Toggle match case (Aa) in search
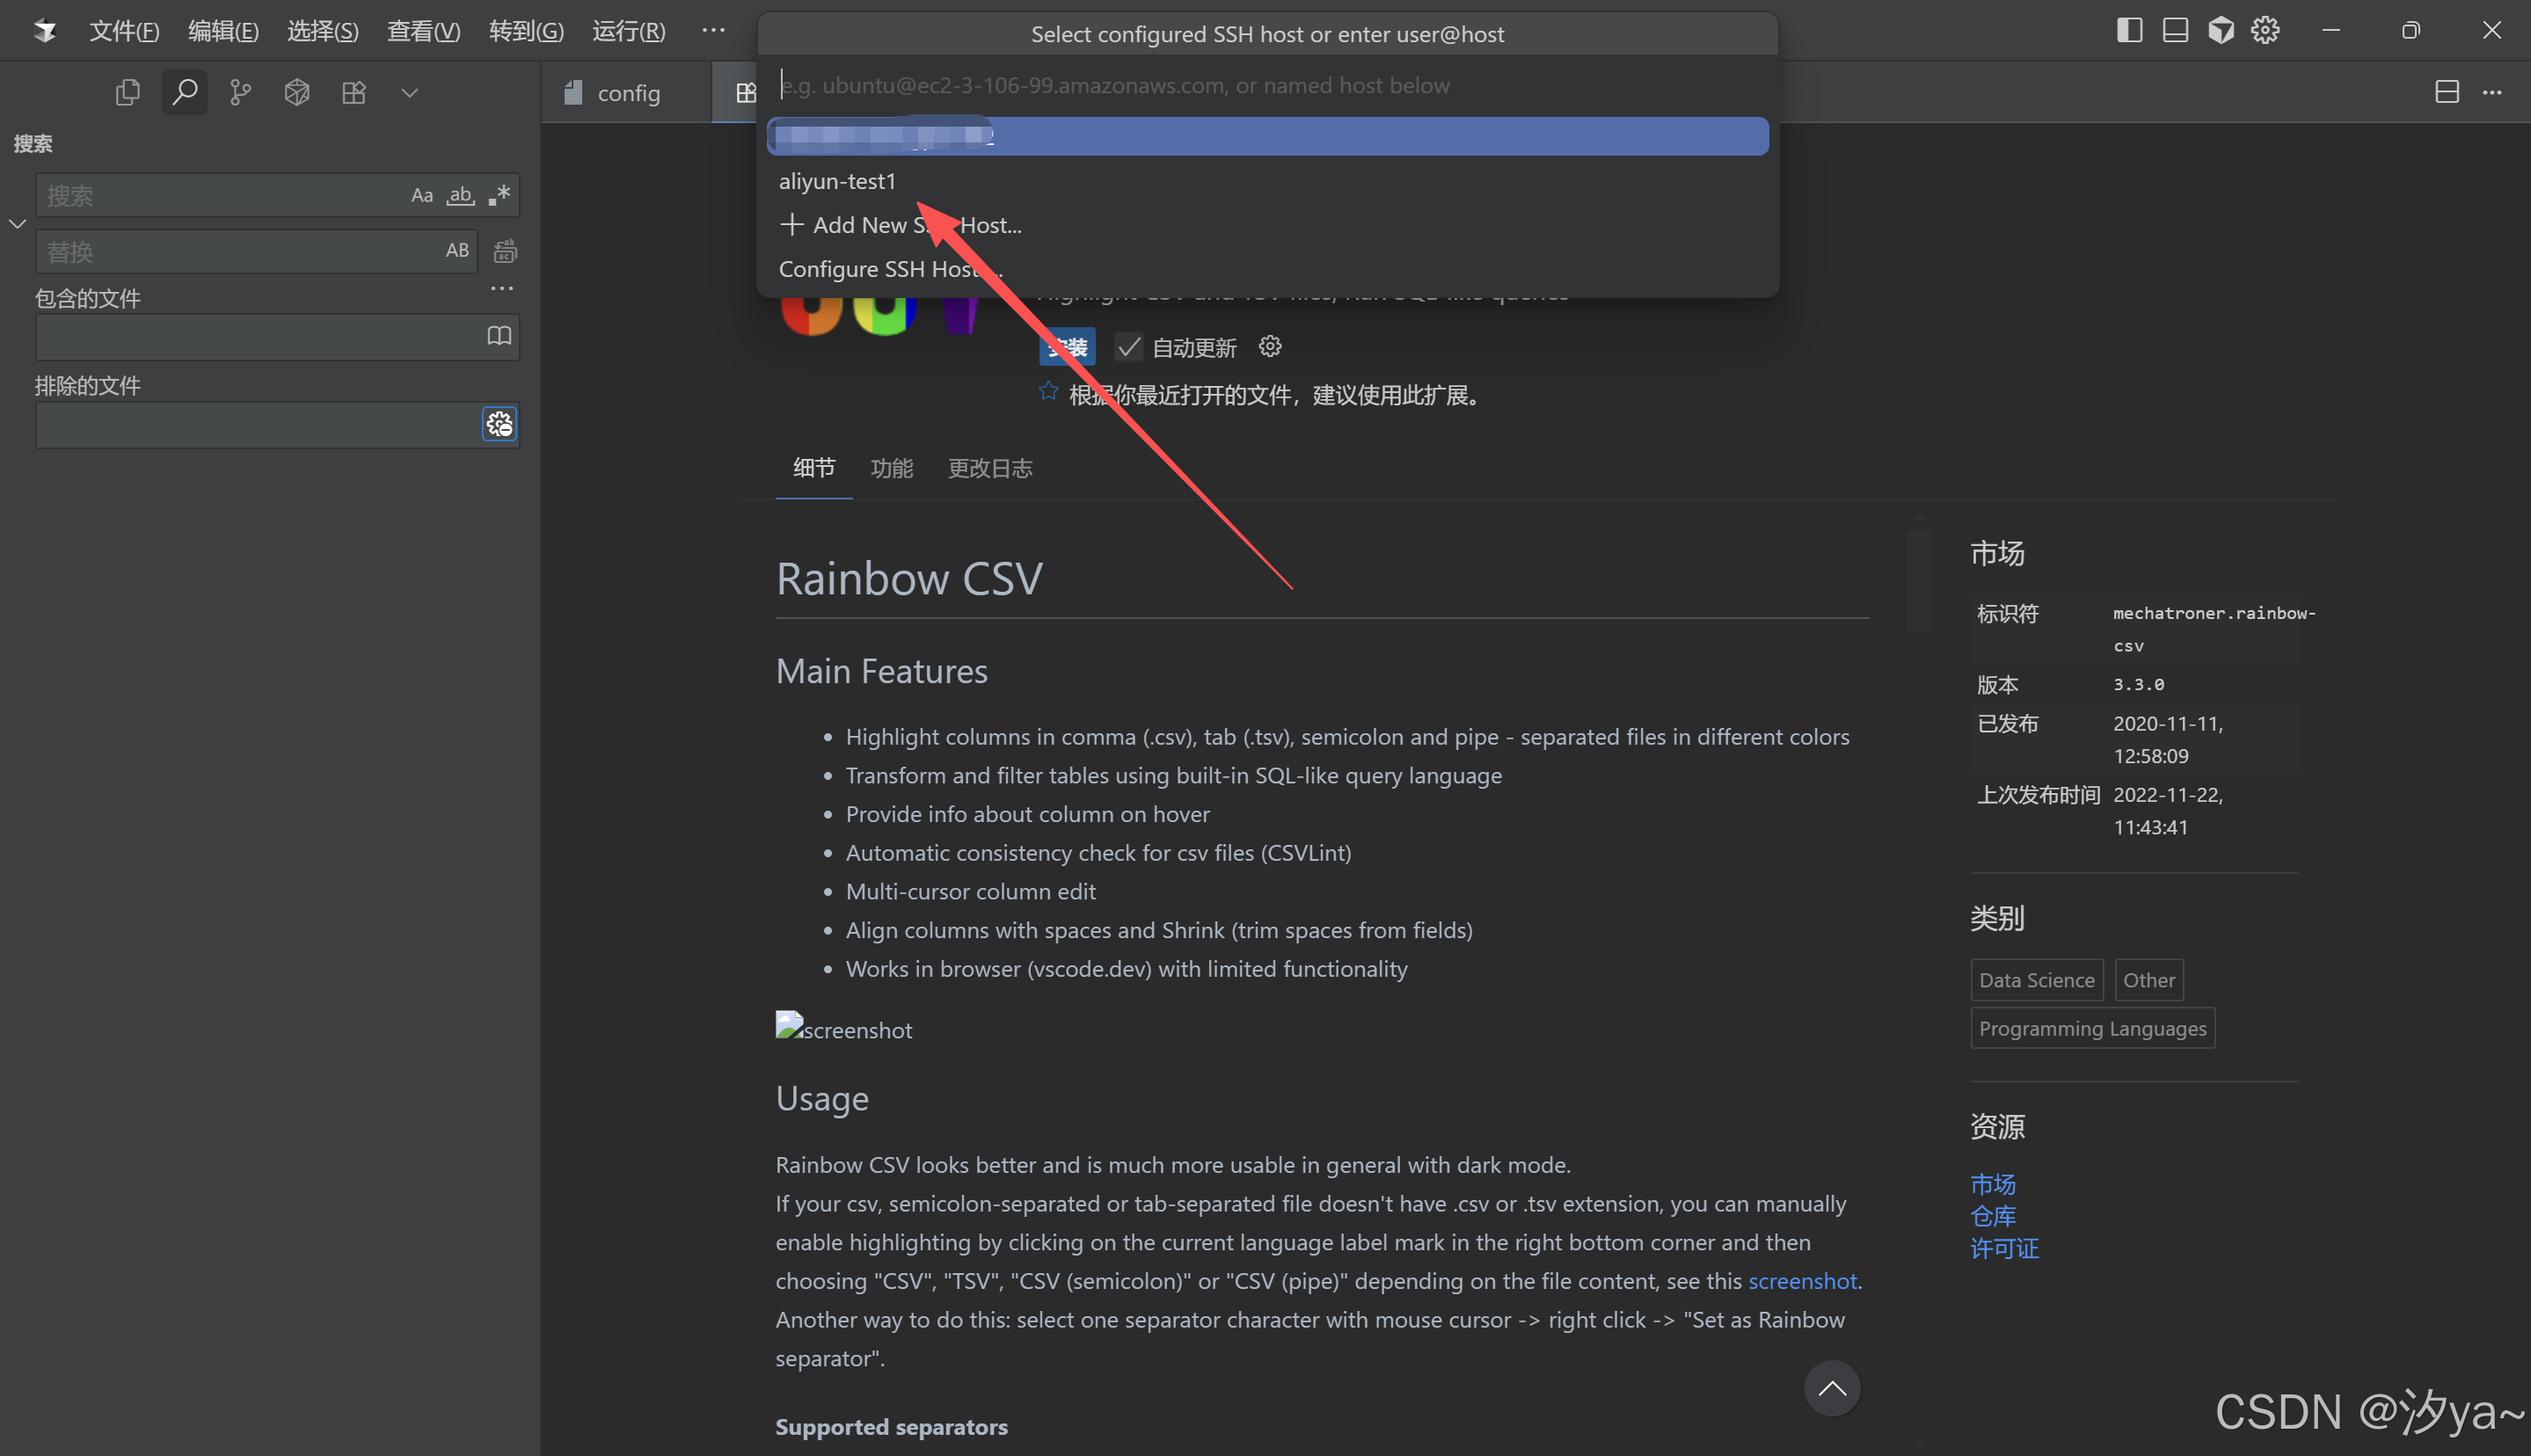 (x=421, y=195)
